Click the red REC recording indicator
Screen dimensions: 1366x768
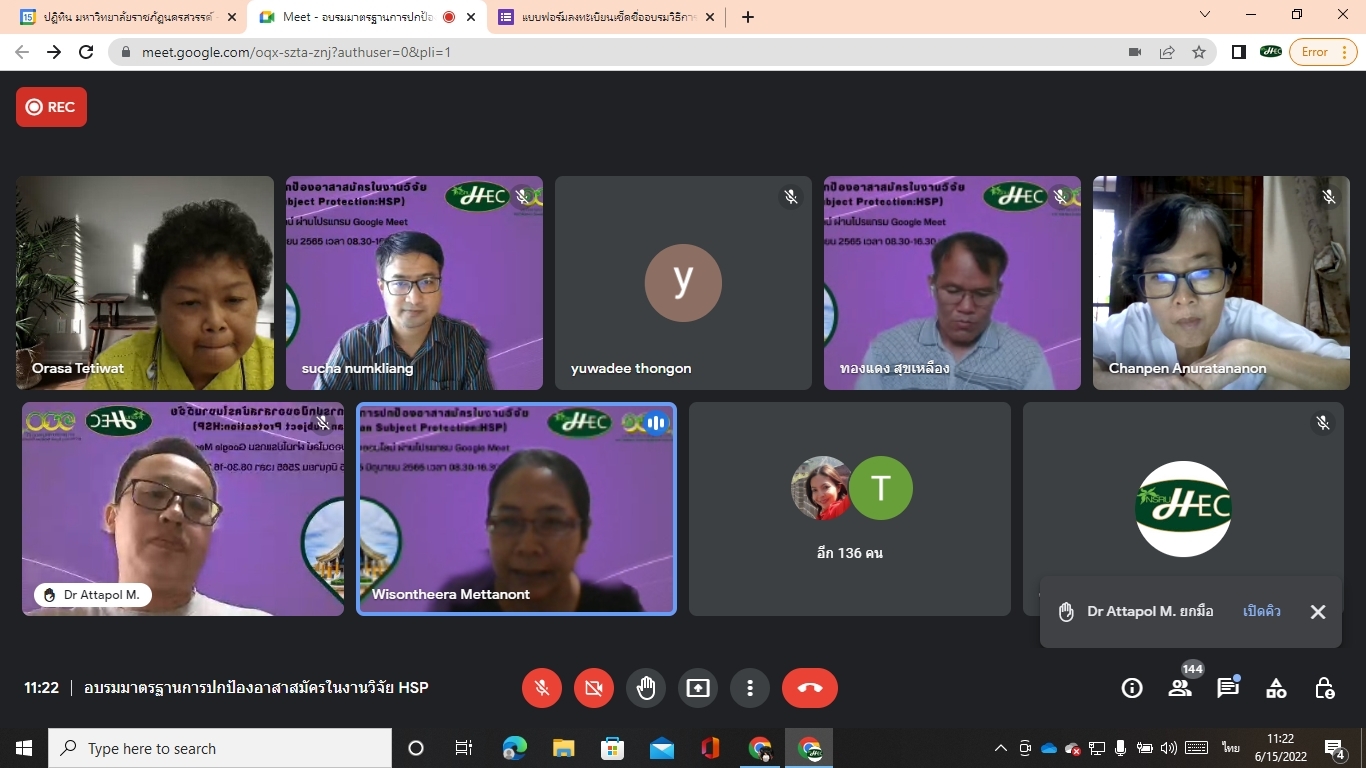(51, 107)
